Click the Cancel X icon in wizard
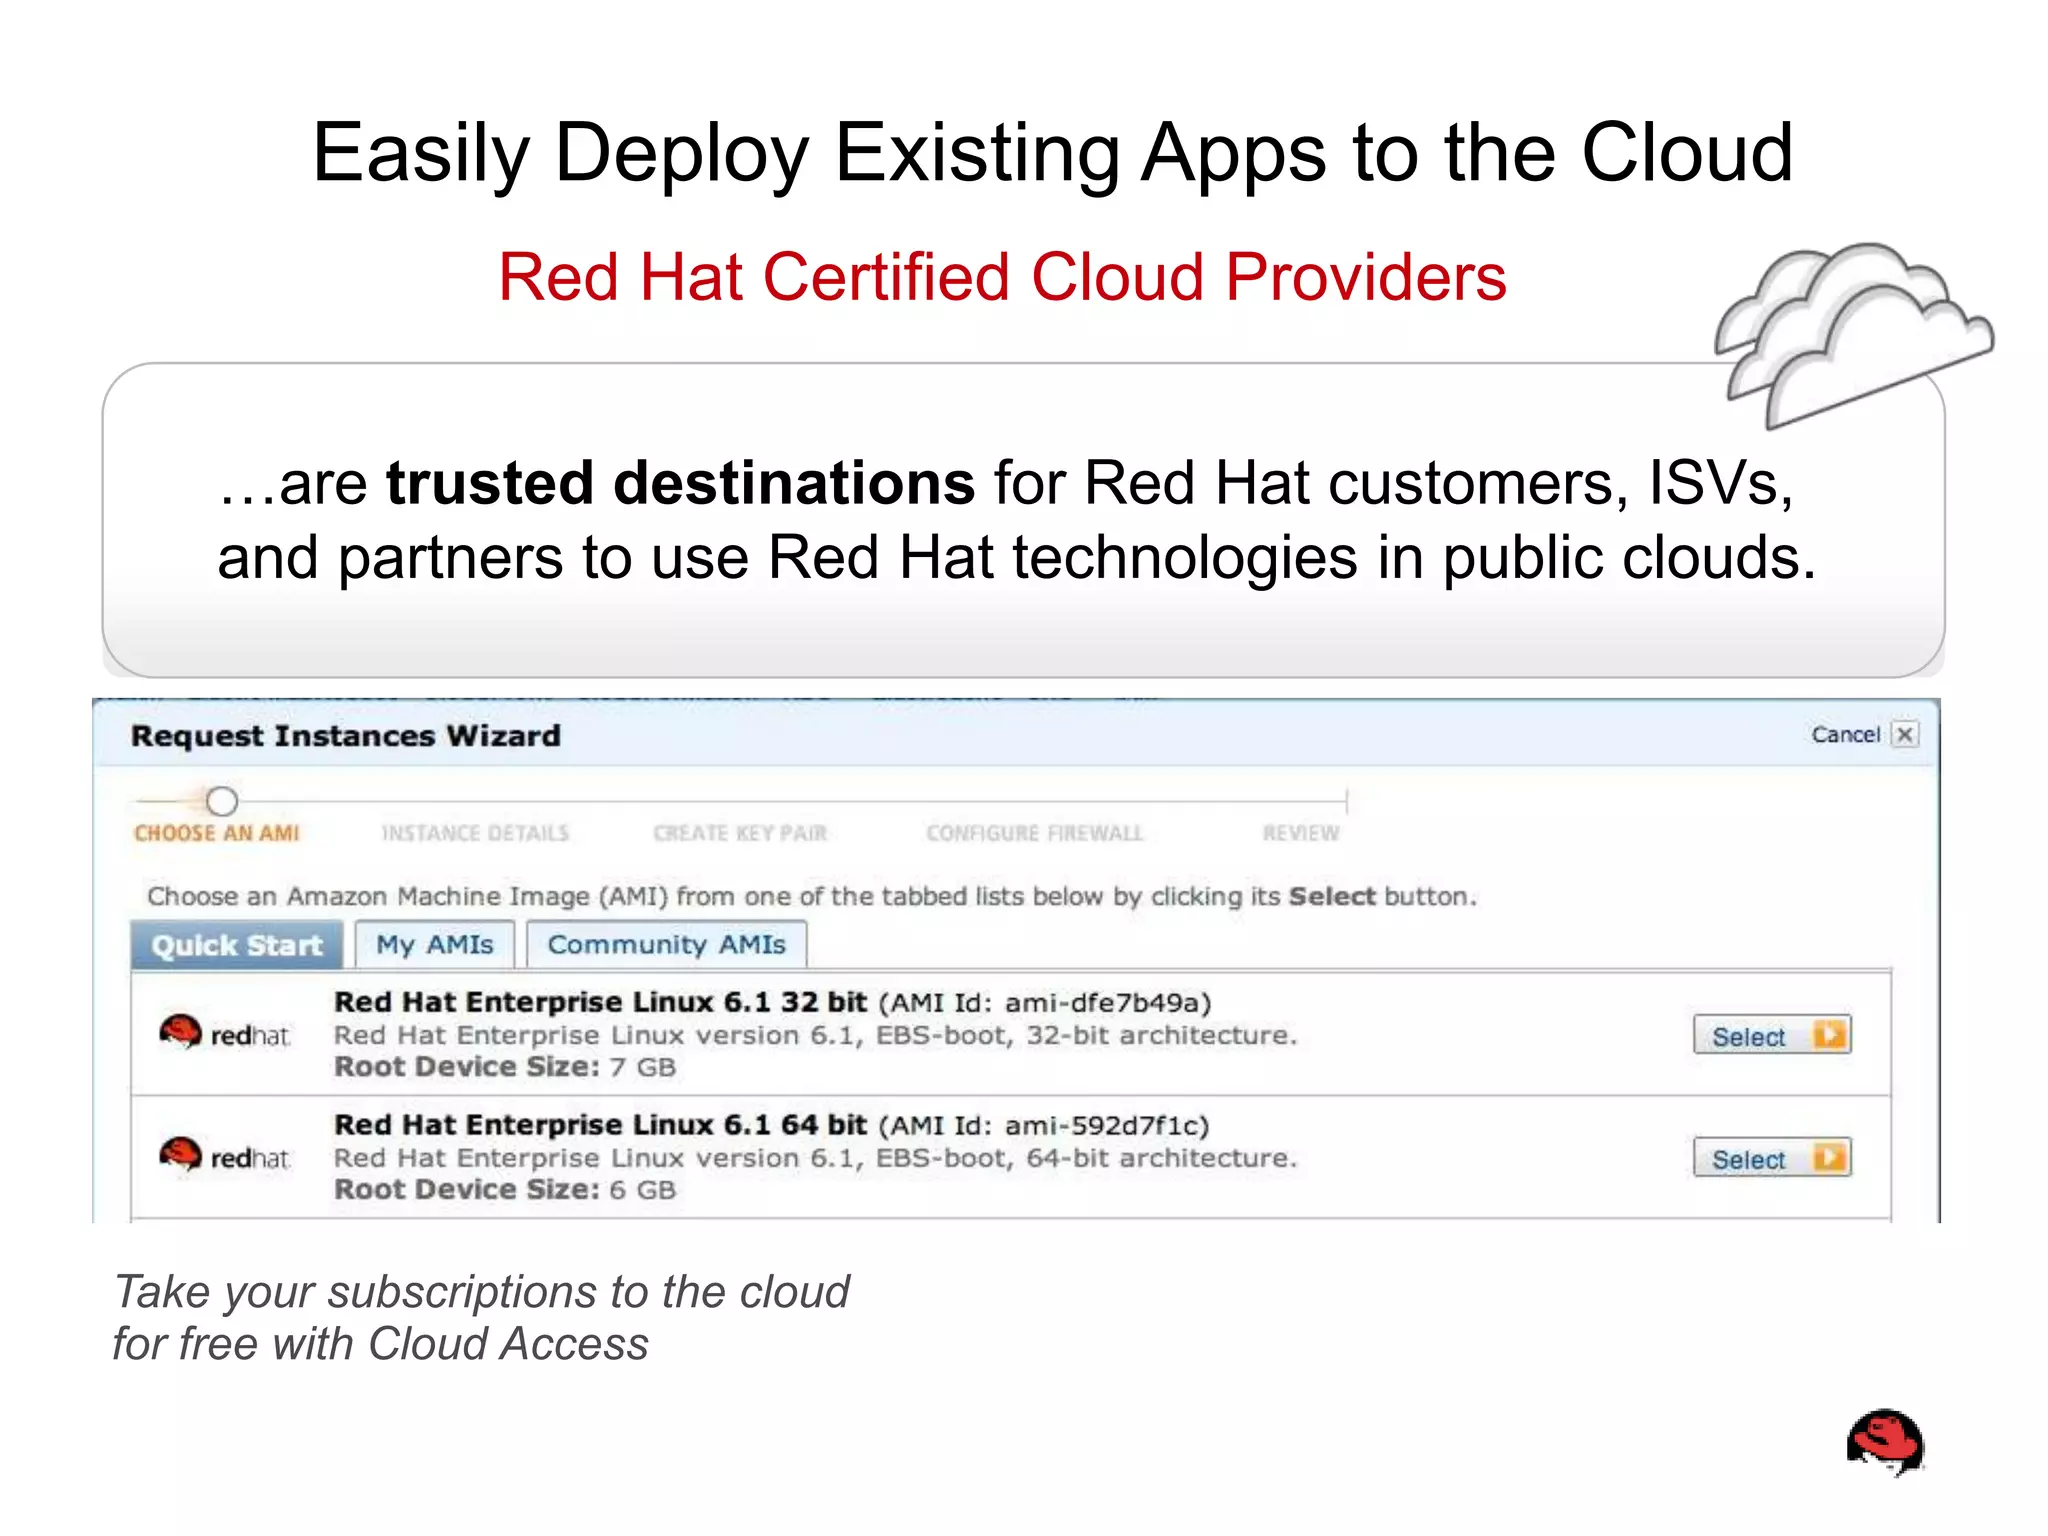The image size is (2048, 1536). point(1905,735)
